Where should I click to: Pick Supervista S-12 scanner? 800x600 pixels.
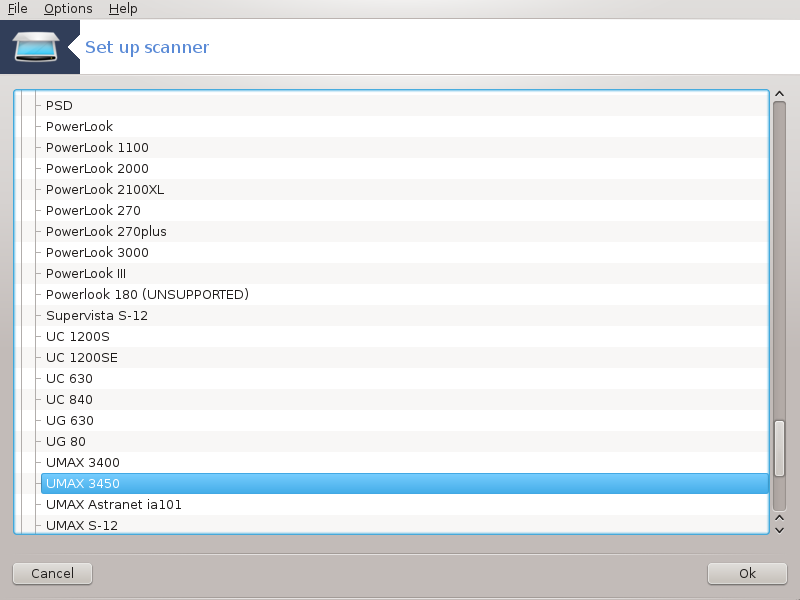tap(96, 316)
